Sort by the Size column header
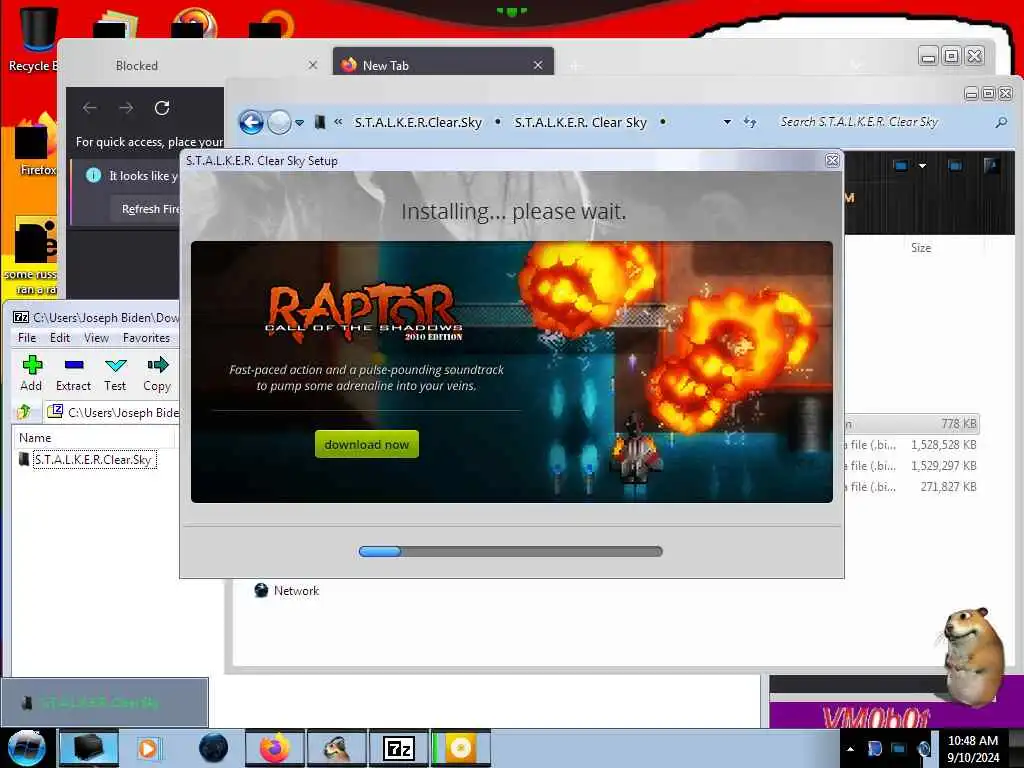Screen dimensions: 1024x768 (921, 248)
